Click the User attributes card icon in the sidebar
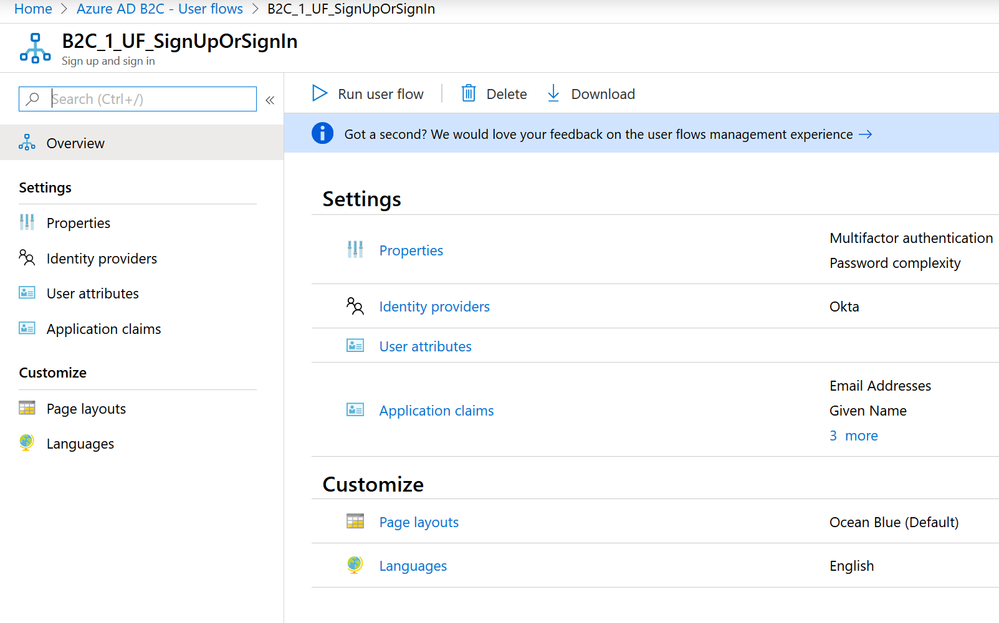 click(x=27, y=293)
